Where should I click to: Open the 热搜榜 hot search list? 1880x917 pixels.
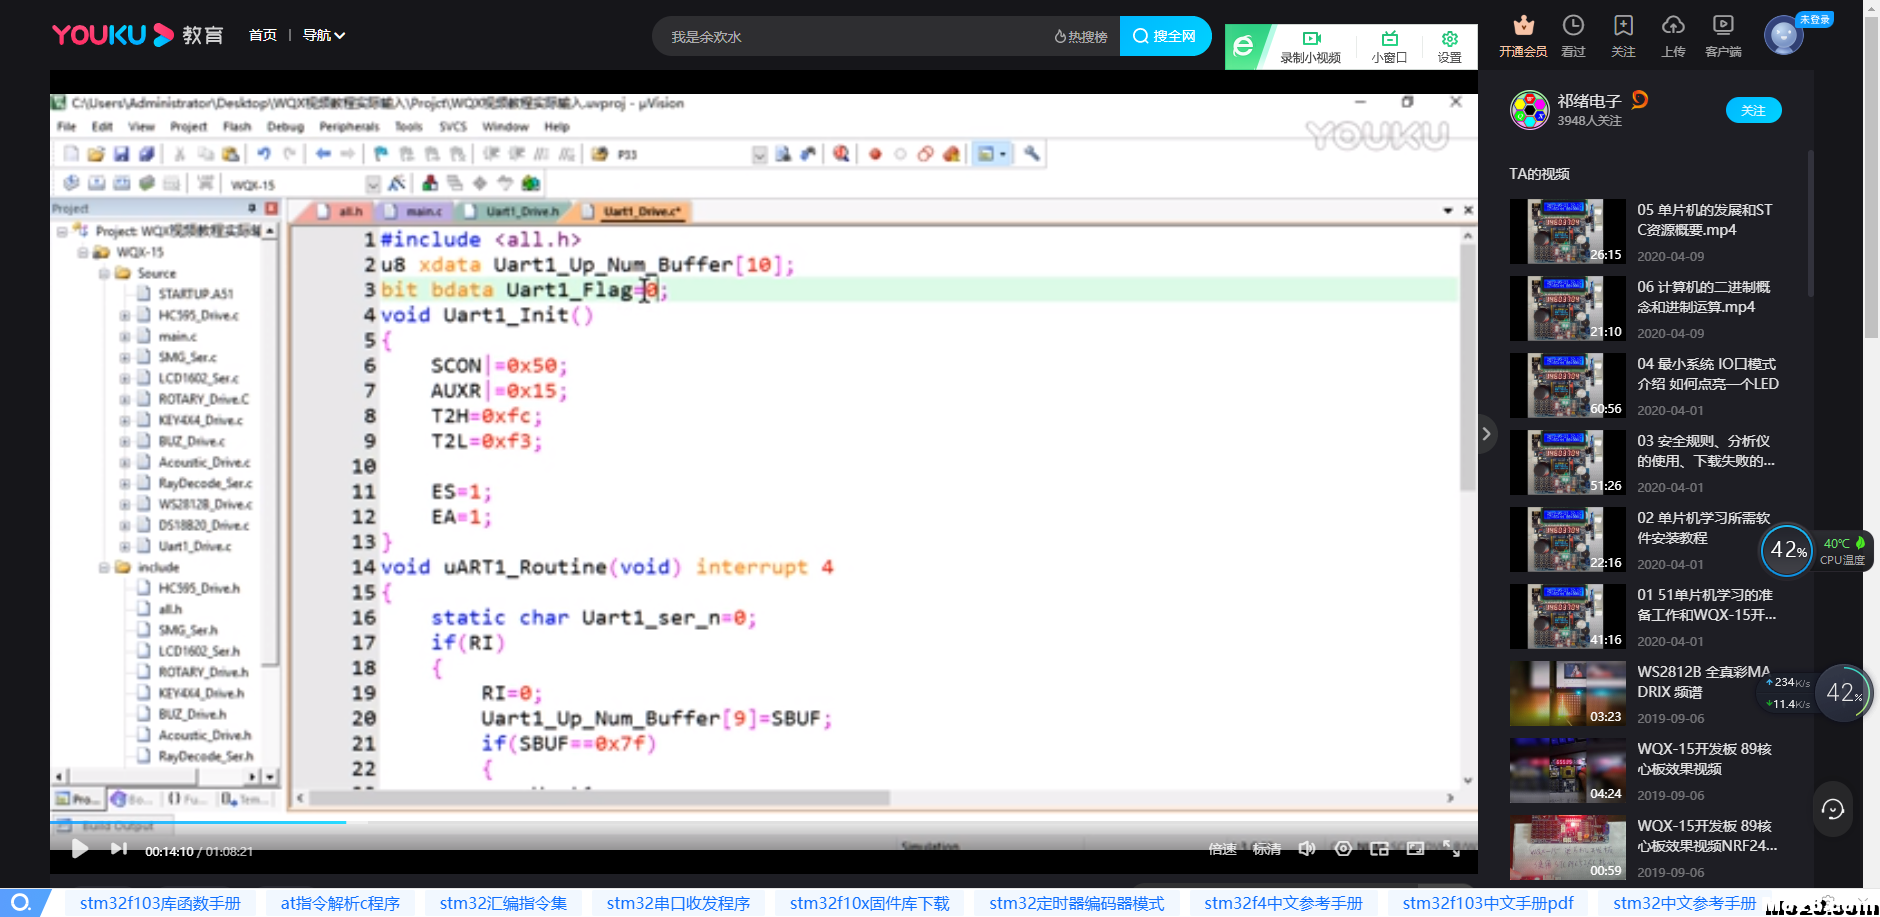coord(1081,37)
